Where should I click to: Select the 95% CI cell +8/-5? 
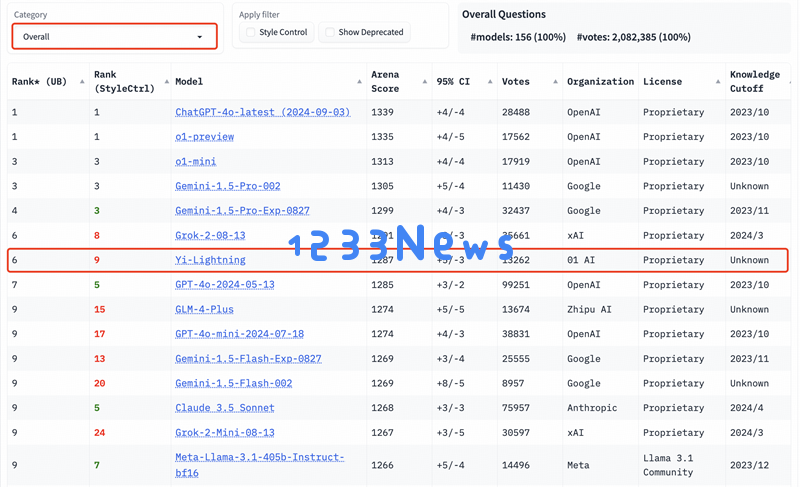pos(450,383)
